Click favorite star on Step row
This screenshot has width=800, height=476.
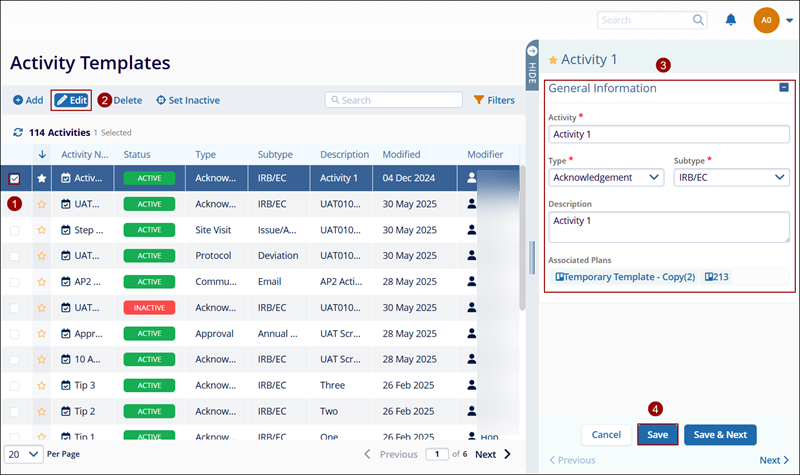tap(42, 230)
